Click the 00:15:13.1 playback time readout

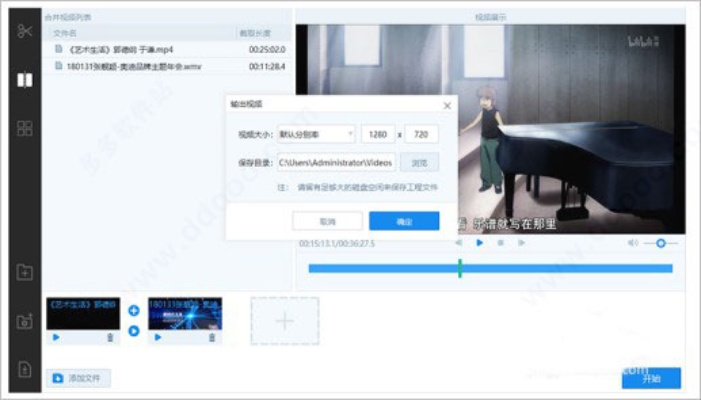pos(317,244)
